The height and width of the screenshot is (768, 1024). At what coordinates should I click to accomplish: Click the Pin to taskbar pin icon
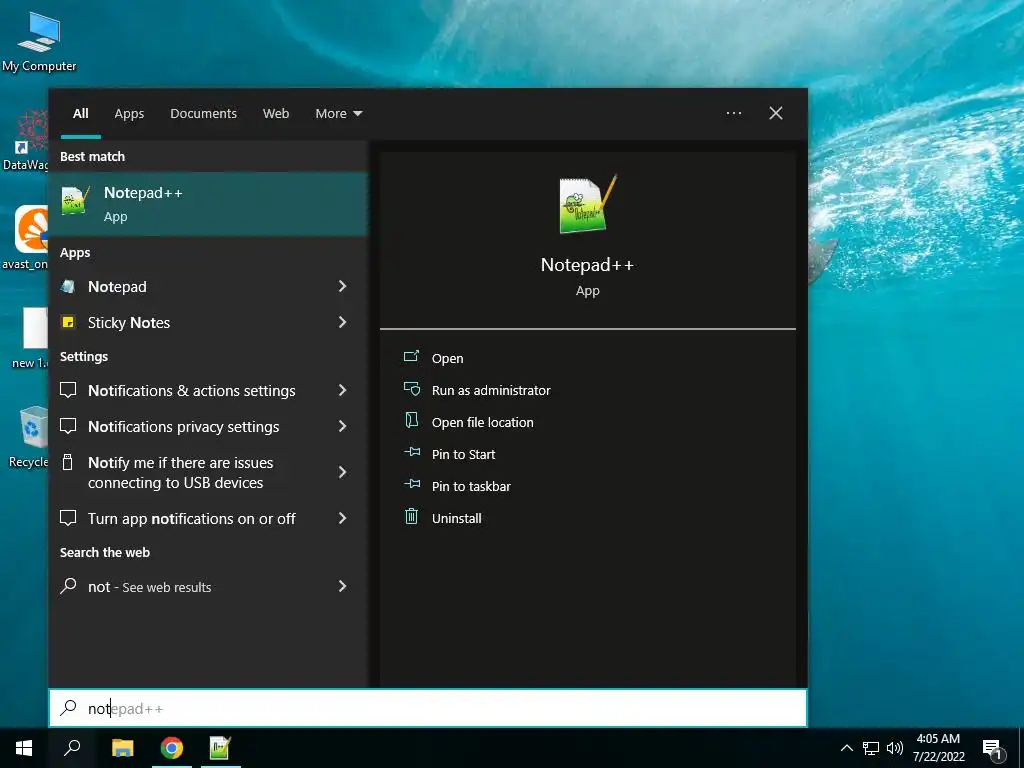412,484
